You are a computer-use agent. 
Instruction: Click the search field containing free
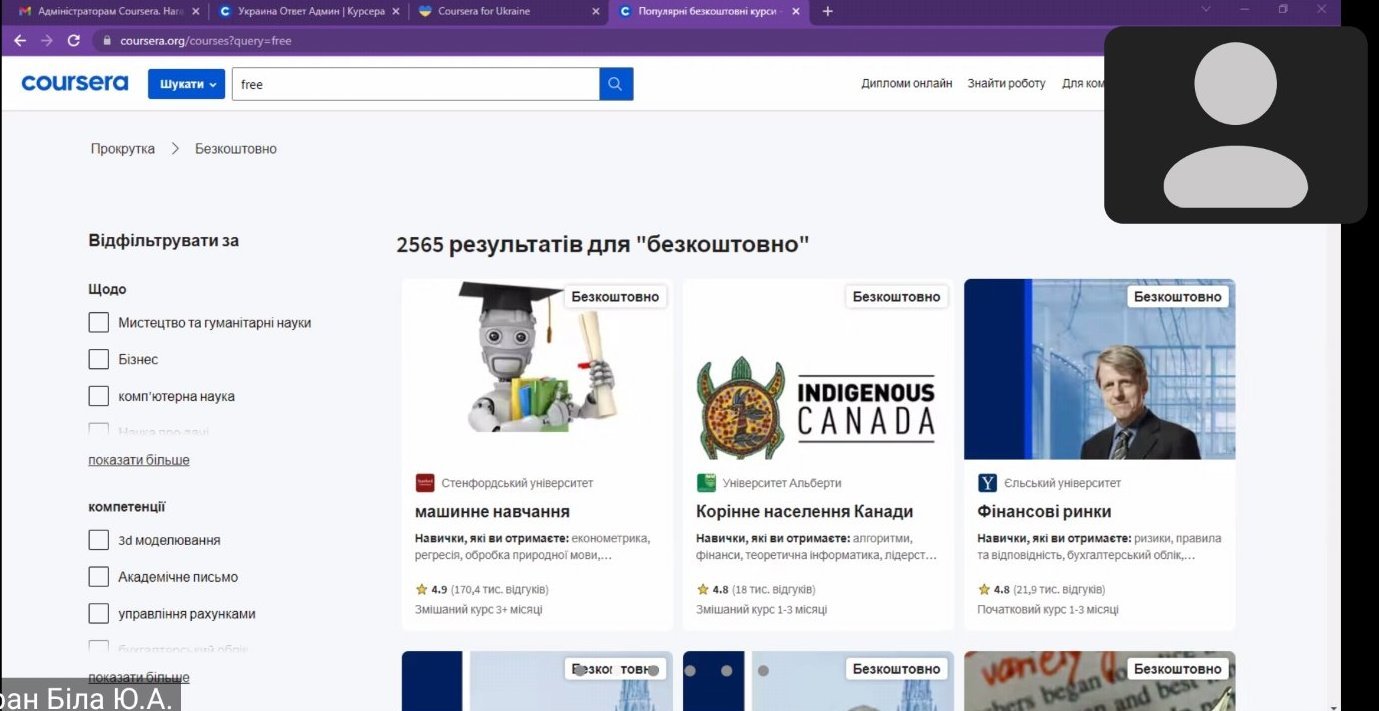click(416, 84)
